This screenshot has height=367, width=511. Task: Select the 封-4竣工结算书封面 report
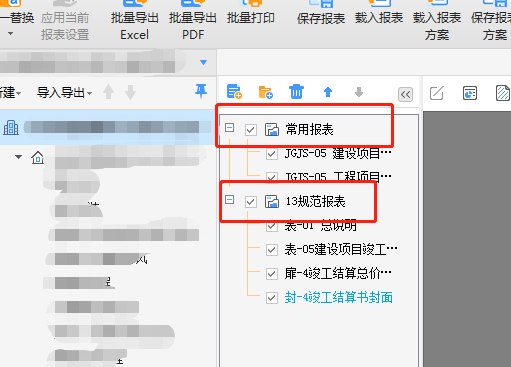coord(339,297)
